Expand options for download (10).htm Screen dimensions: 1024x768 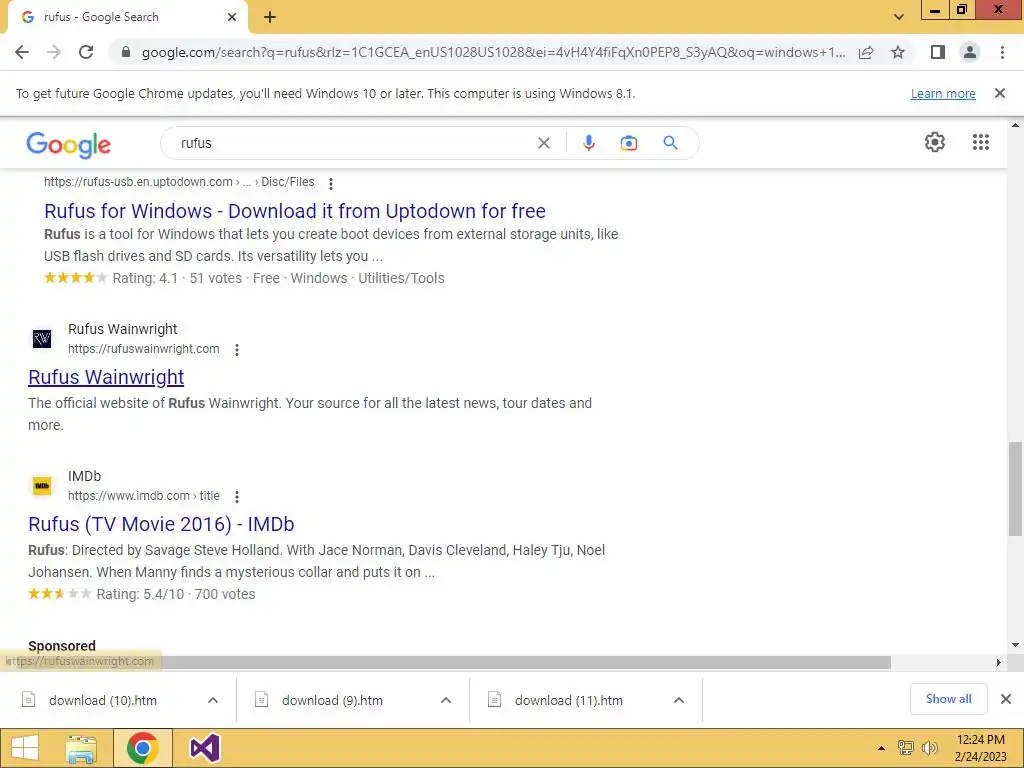coord(213,700)
